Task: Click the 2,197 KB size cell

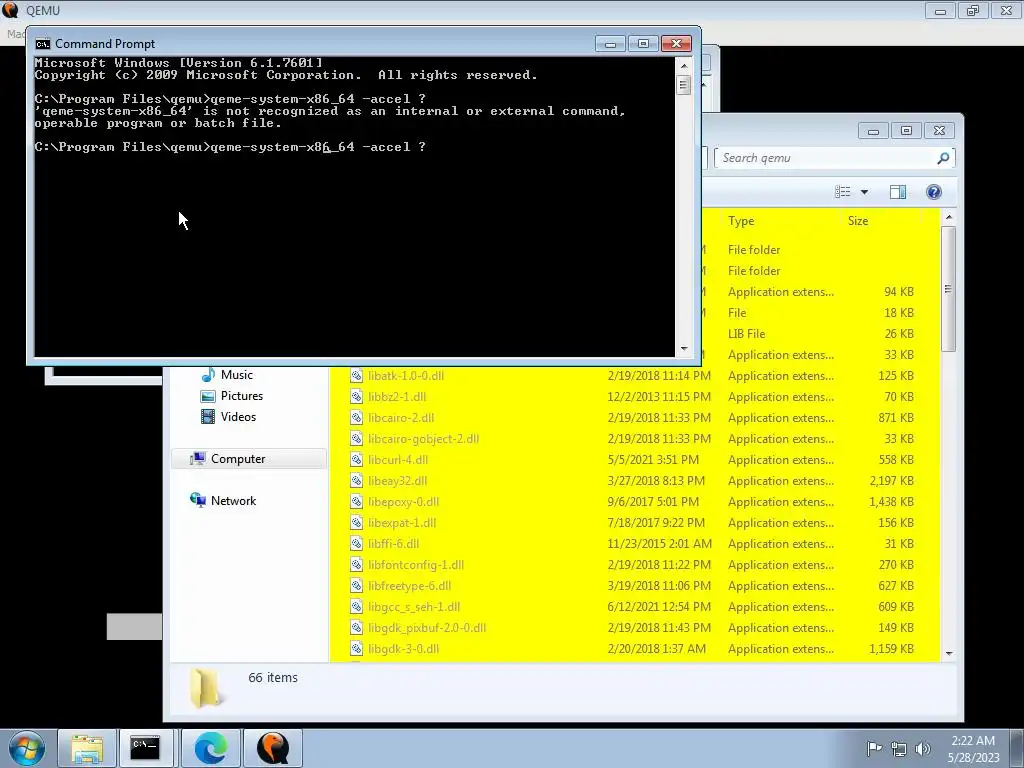Action: (x=891, y=481)
